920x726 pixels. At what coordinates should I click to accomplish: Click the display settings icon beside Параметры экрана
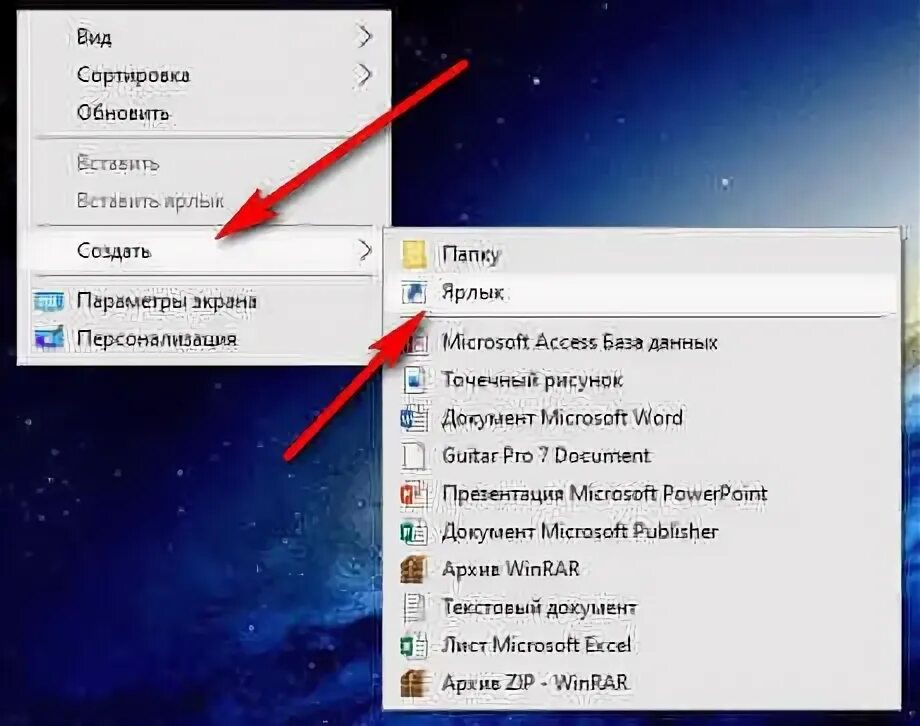[x=49, y=301]
